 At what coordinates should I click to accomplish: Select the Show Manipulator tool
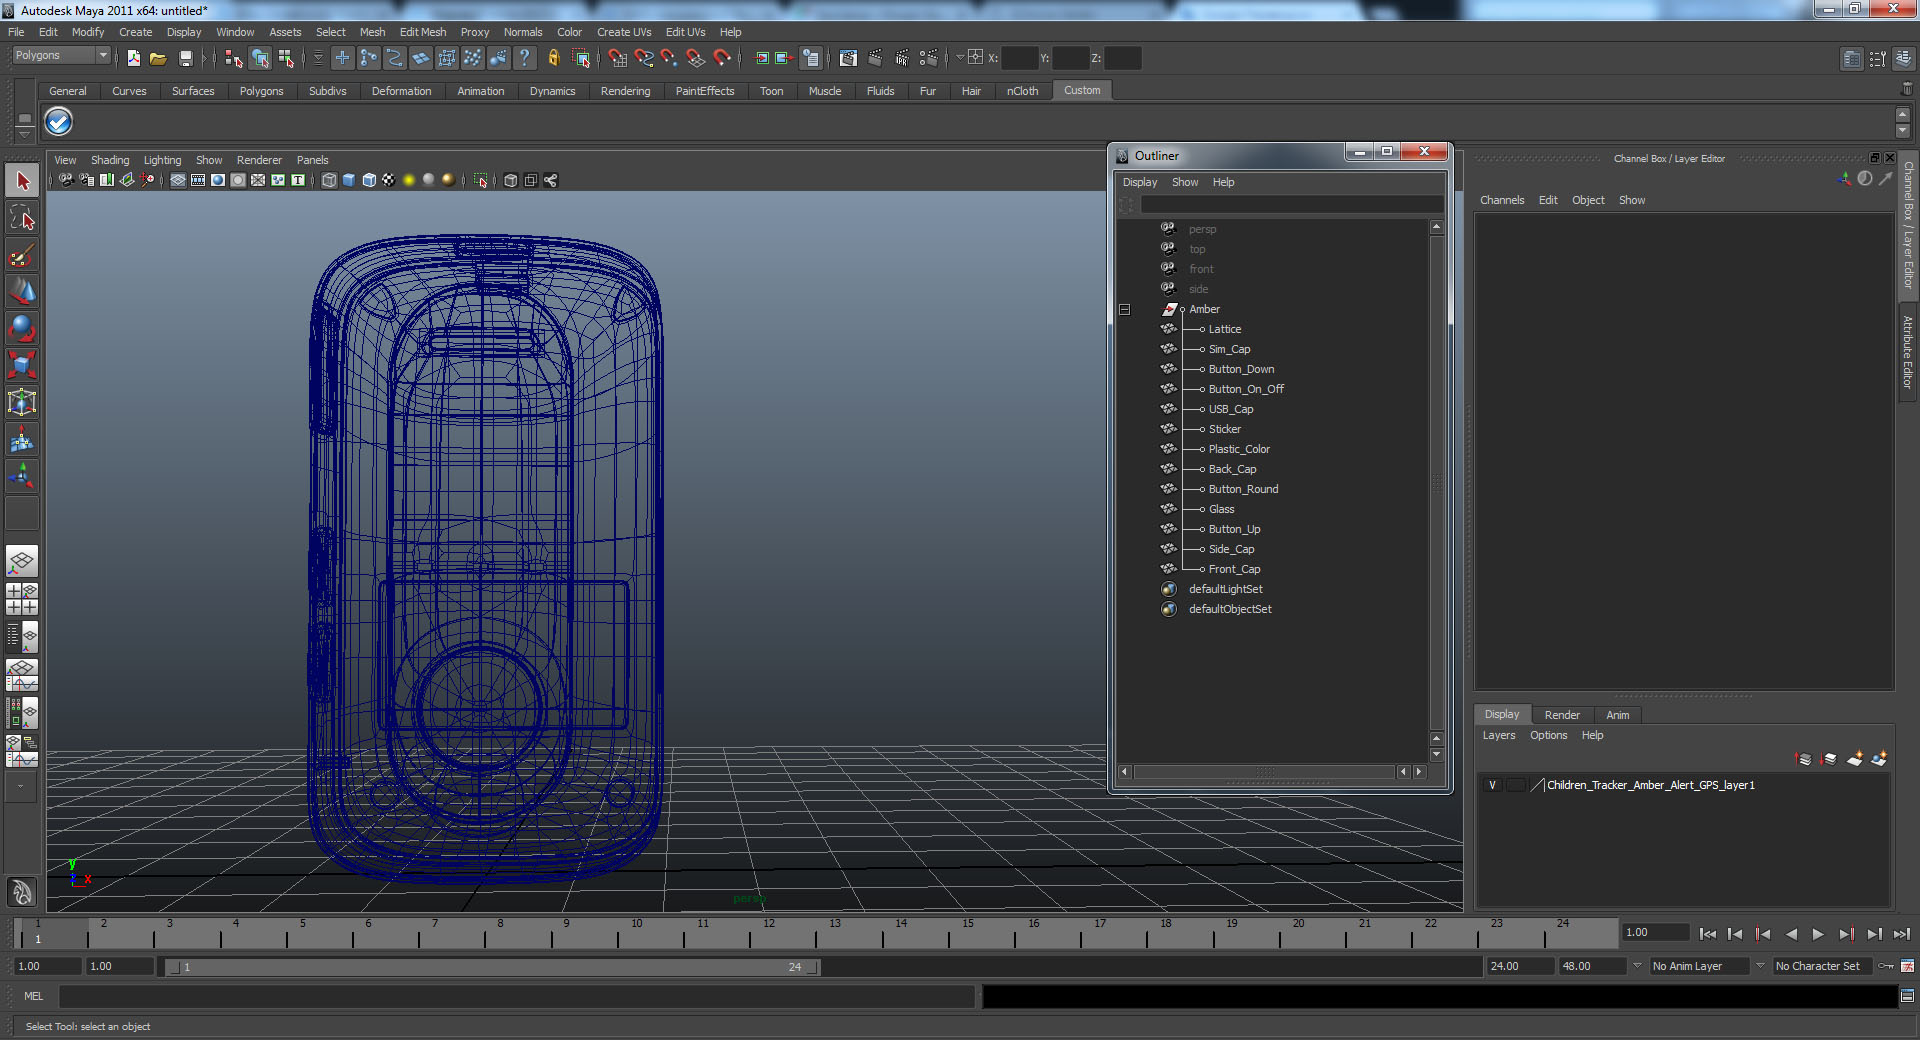[x=22, y=476]
